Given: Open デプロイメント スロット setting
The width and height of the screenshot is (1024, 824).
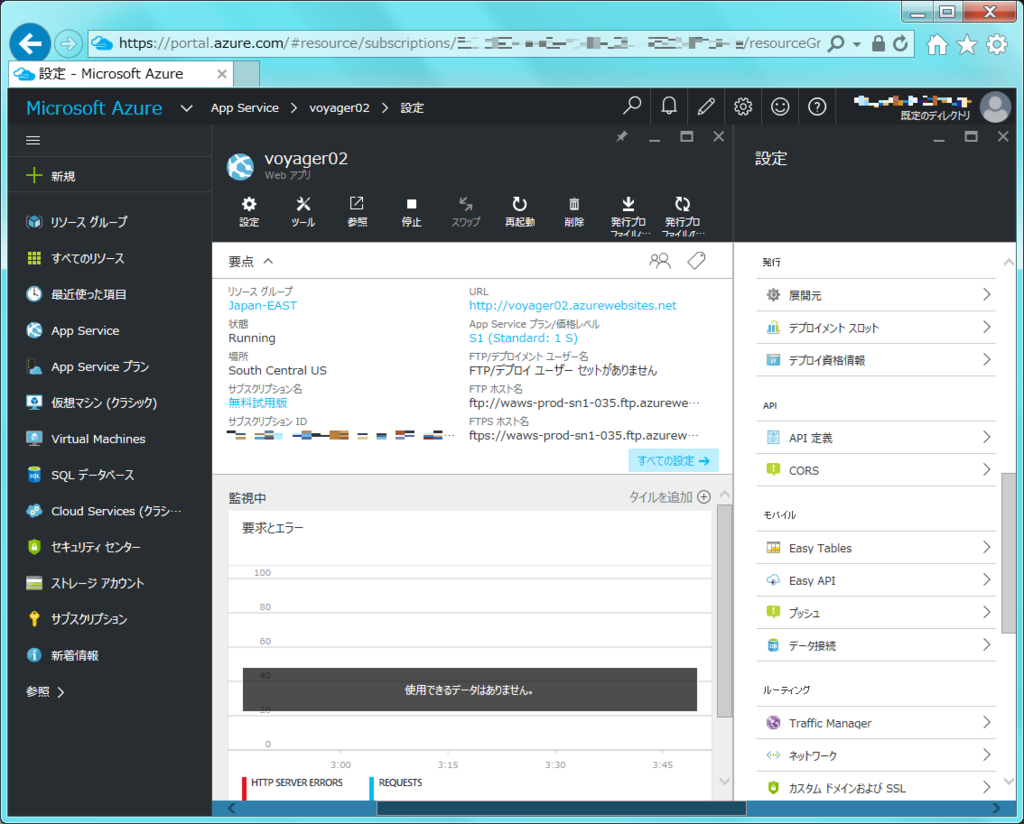Looking at the screenshot, I should (876, 328).
